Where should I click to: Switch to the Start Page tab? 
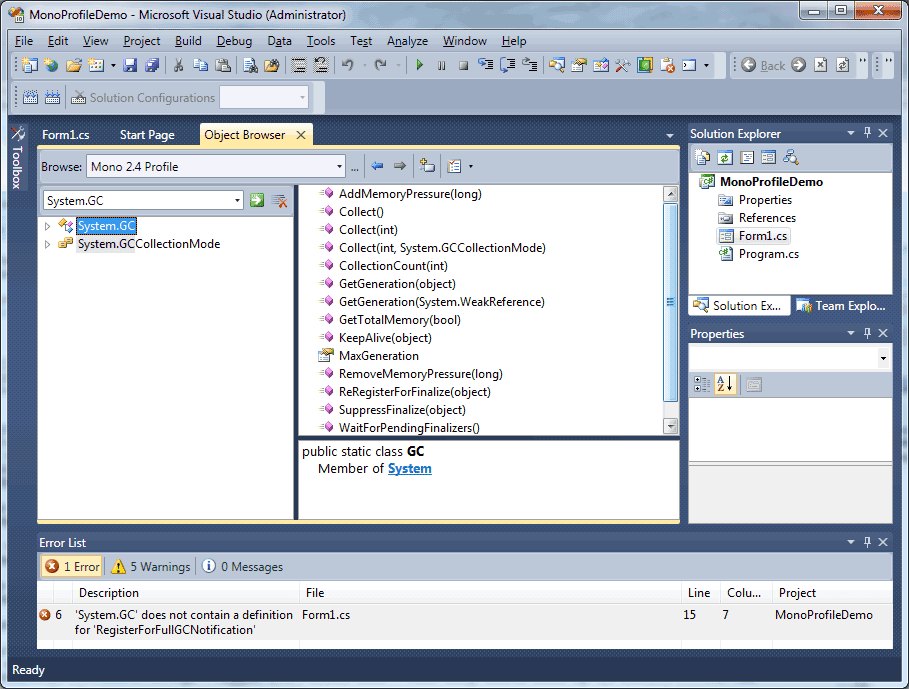click(x=147, y=135)
